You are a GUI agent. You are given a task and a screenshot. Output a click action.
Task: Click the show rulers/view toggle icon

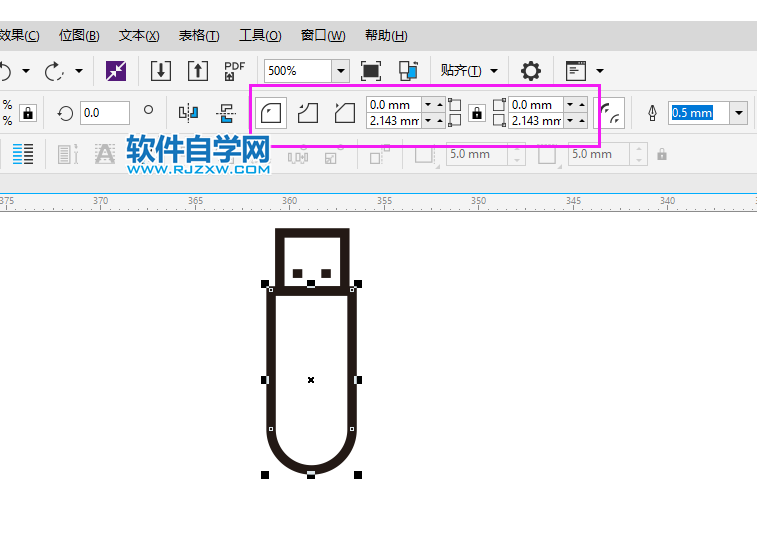(x=408, y=71)
